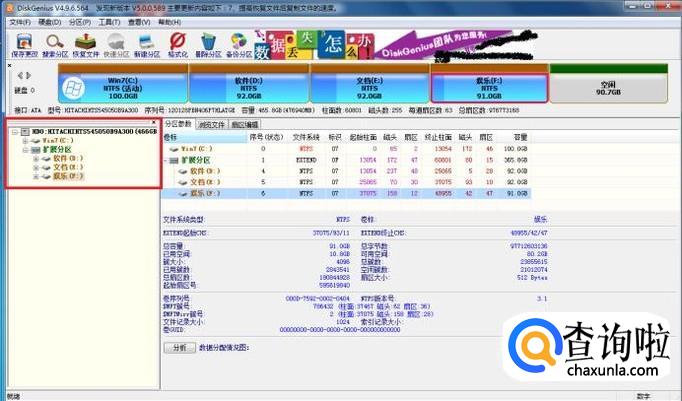Click the 软件 (D:) drive icon in the tree
Viewport: 682px width, 401px height.
46,159
